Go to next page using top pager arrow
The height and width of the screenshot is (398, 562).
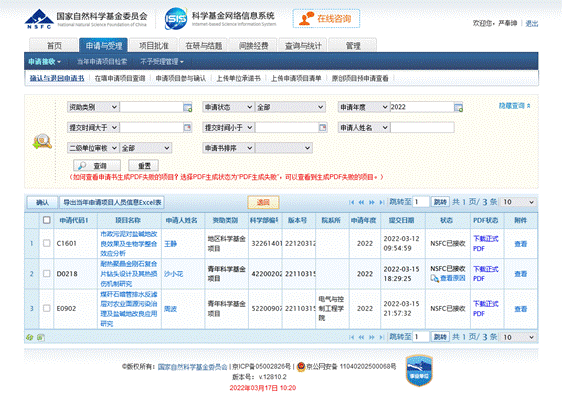tap(372, 202)
